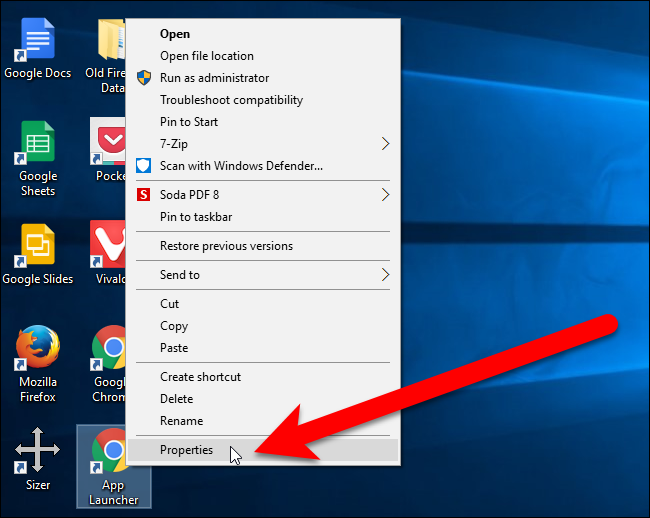Choose Paste in the context menu
Viewport: 650px width, 518px height.
tap(263, 348)
